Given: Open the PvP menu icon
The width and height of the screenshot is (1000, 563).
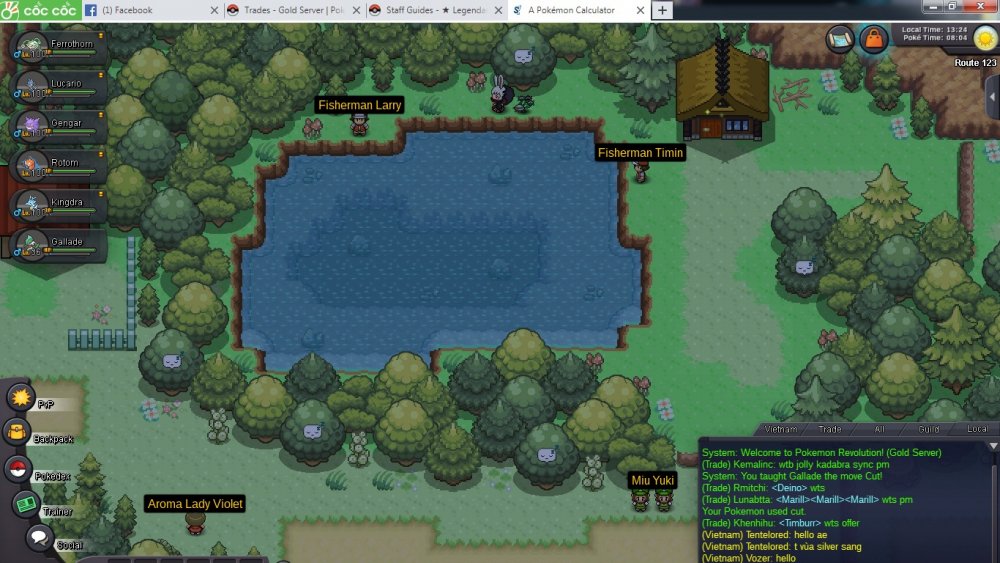Looking at the screenshot, I should click(20, 396).
